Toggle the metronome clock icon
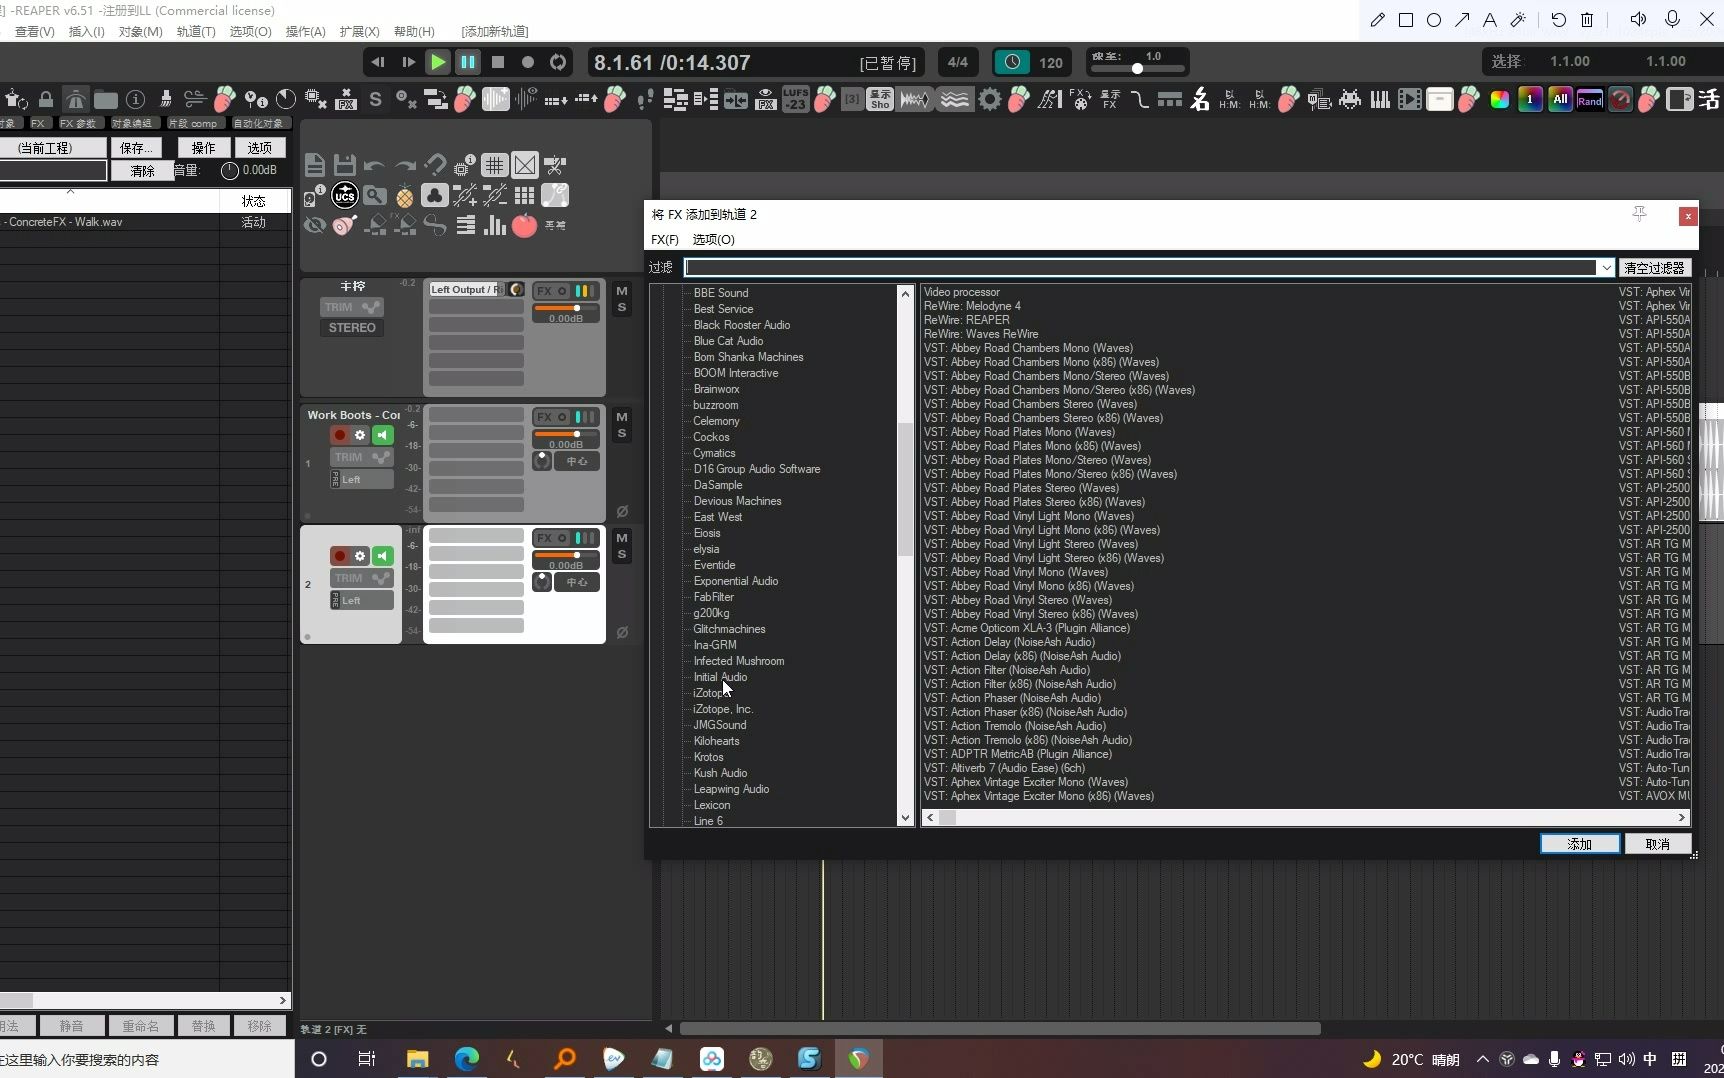 (1012, 62)
